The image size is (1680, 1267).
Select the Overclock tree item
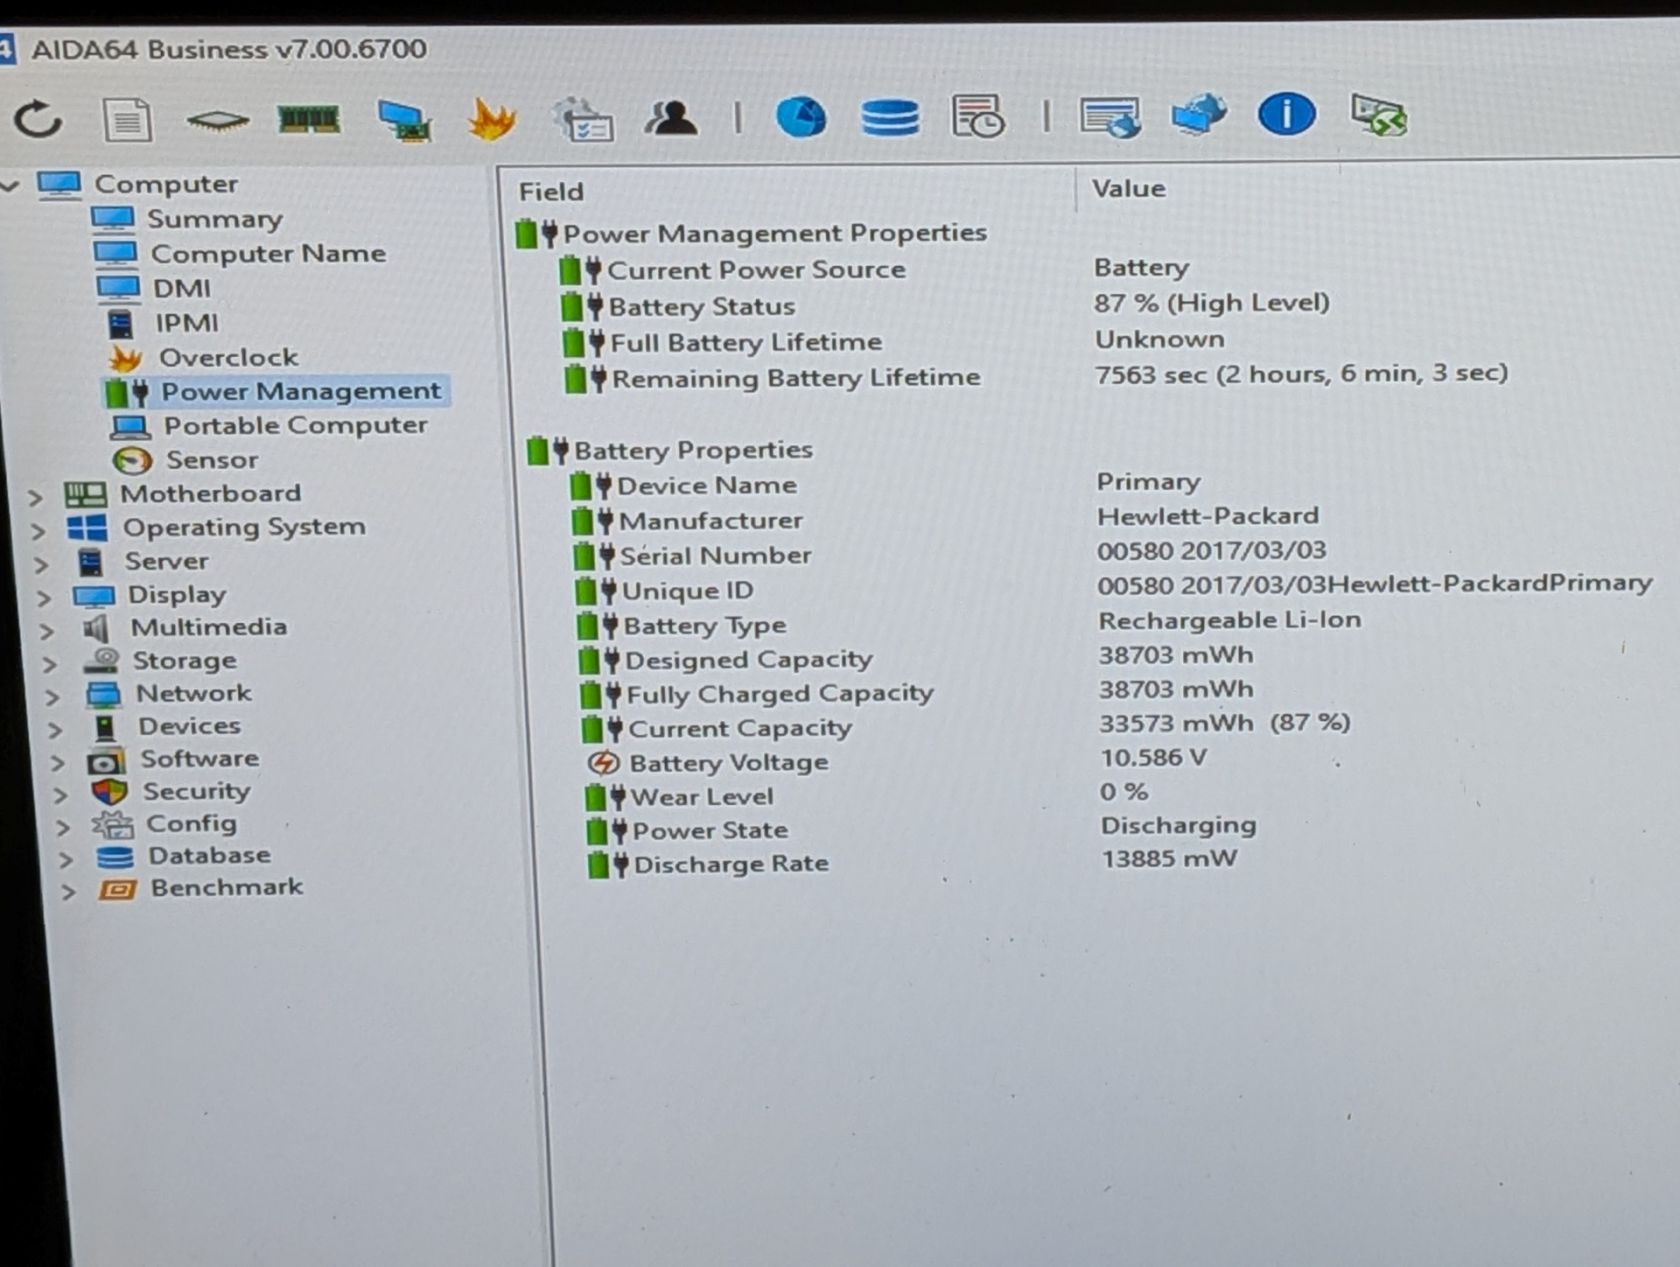pos(229,357)
